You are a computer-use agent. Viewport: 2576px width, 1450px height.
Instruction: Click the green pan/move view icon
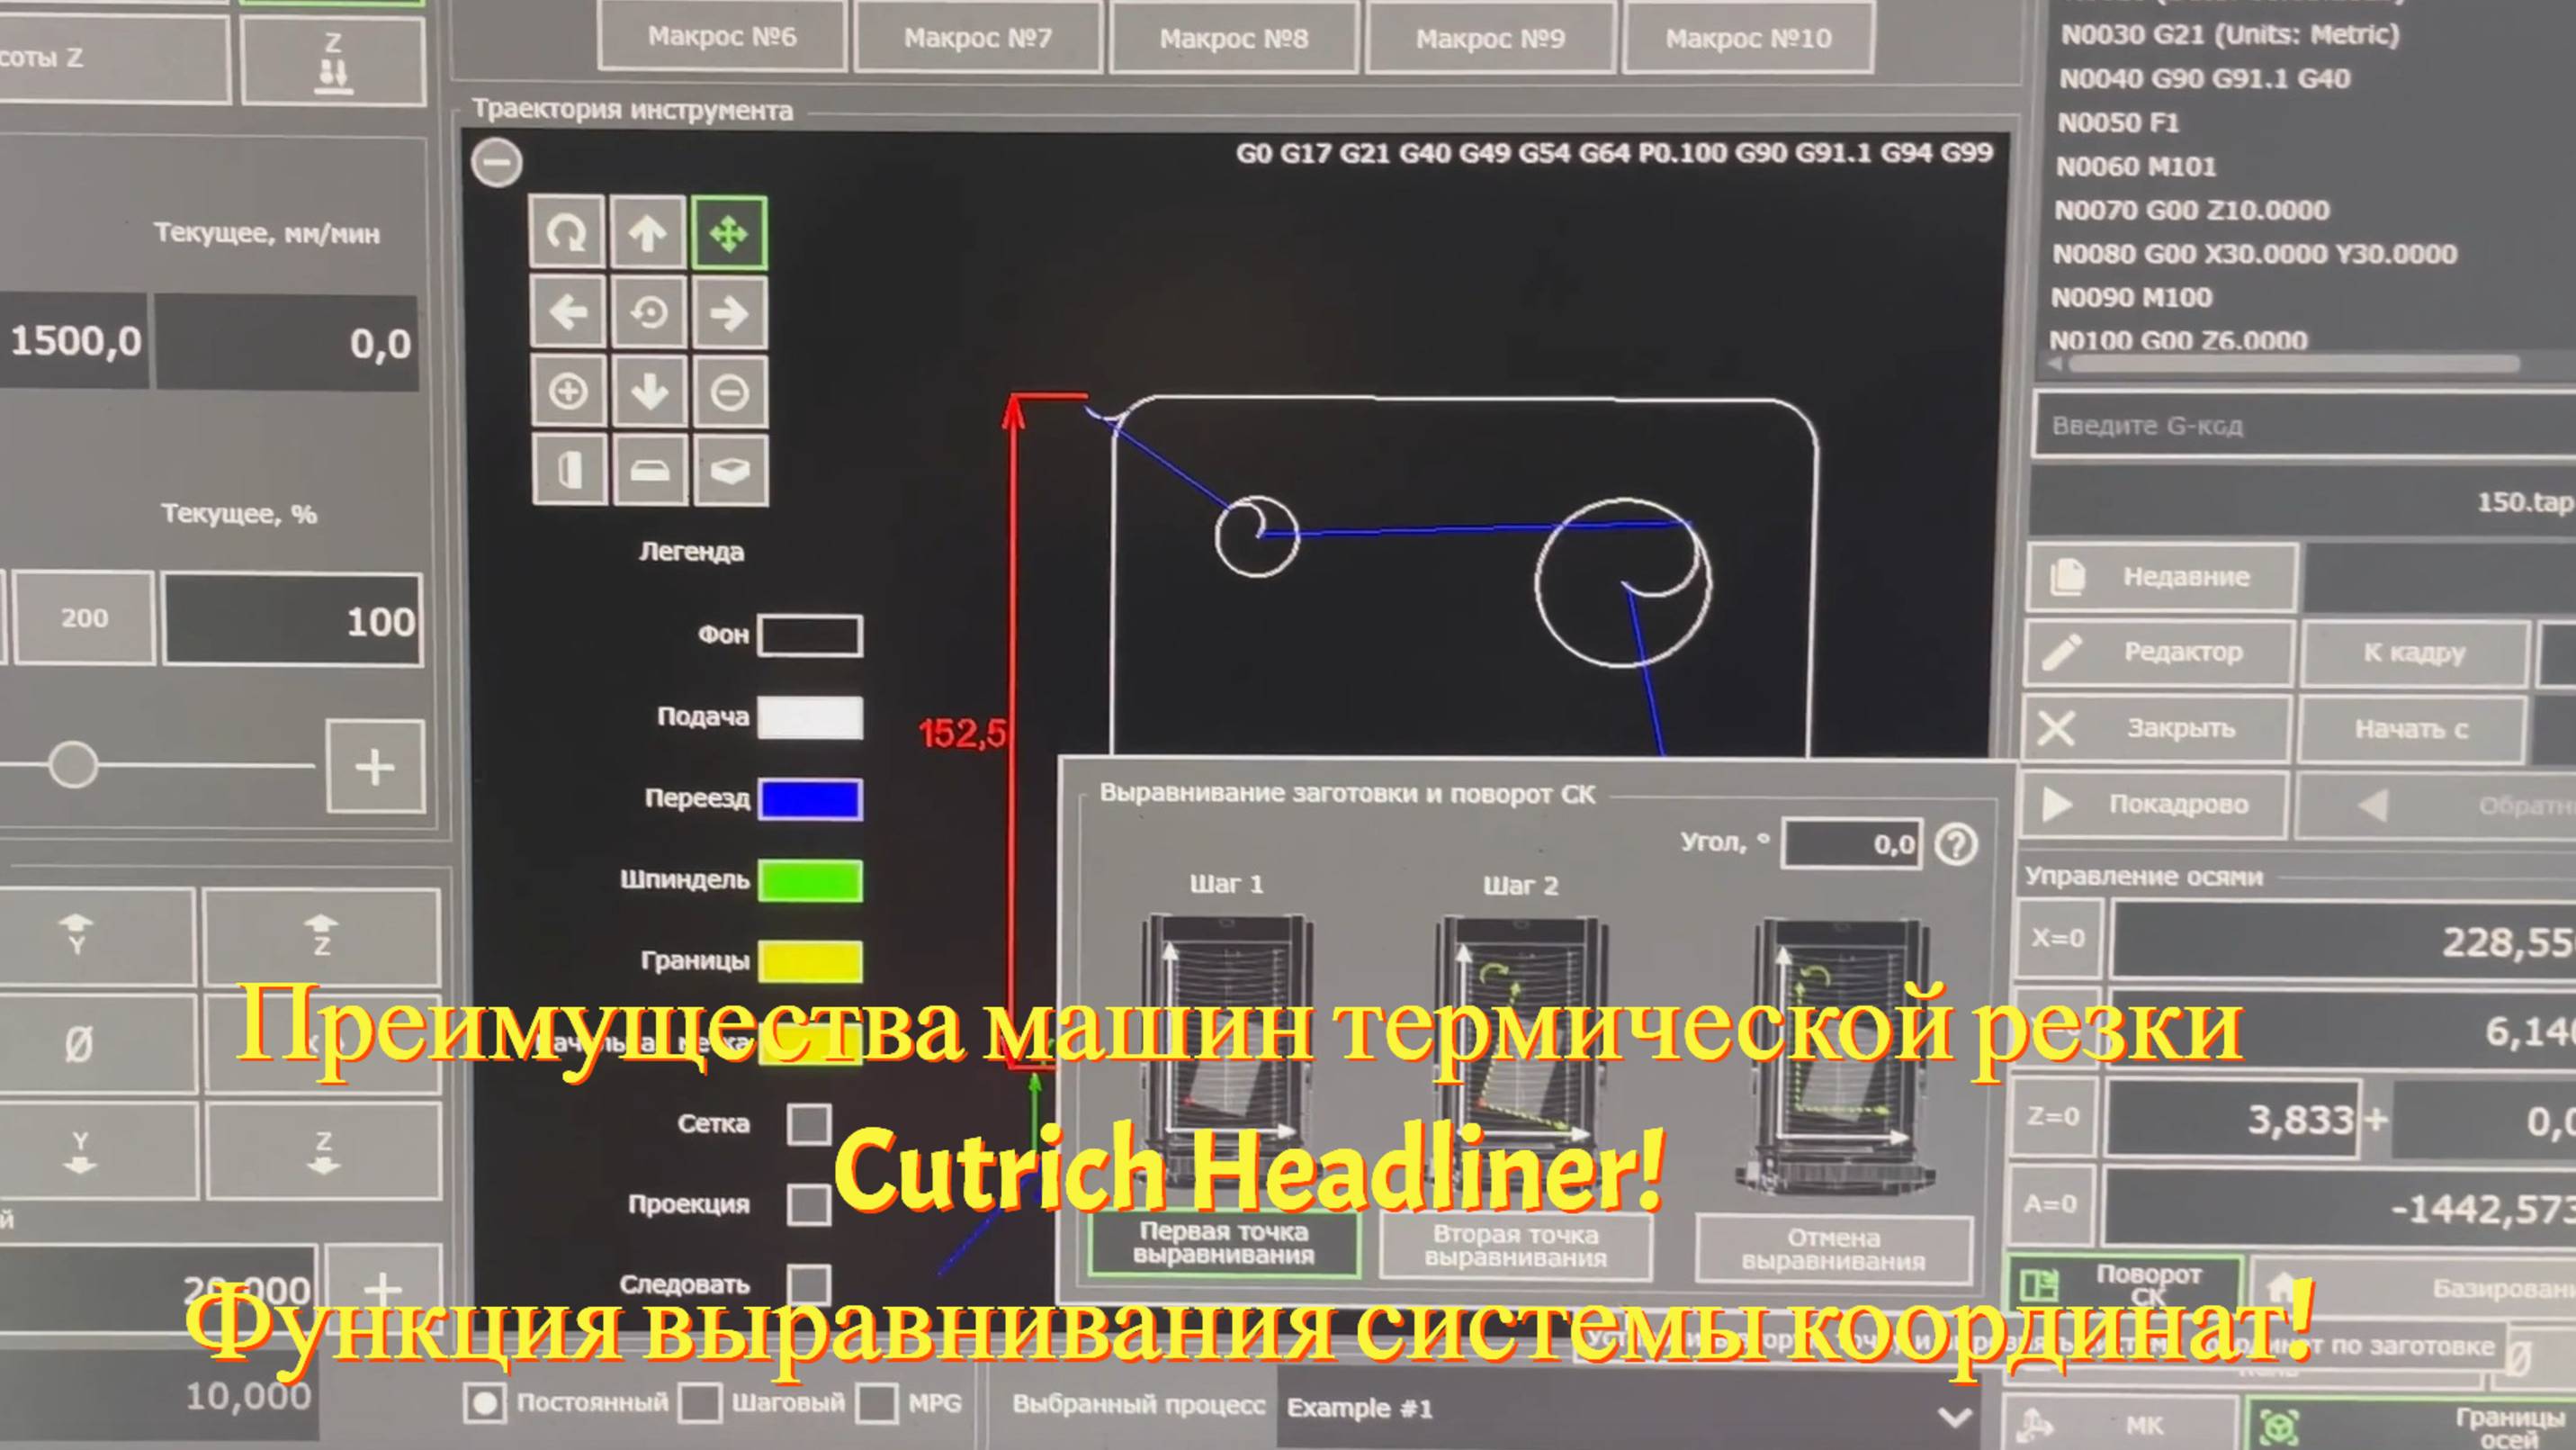coord(728,233)
